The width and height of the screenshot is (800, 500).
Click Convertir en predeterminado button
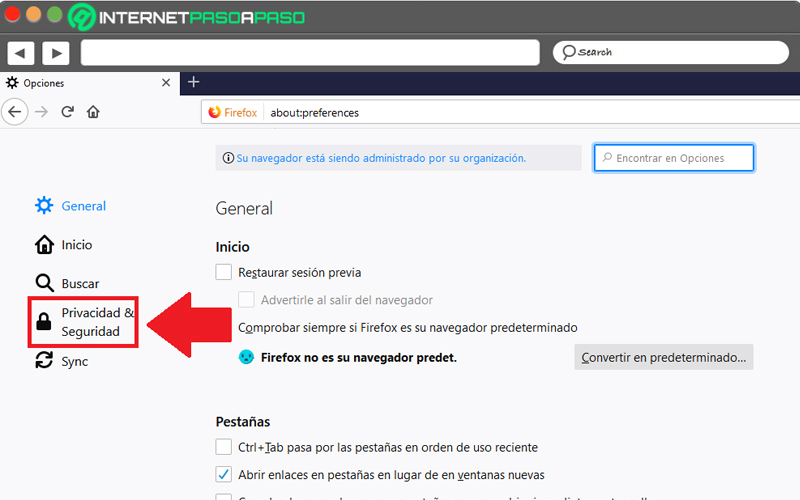664,357
